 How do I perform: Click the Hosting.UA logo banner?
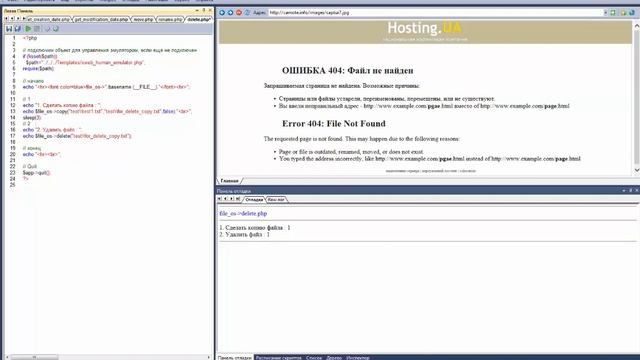coord(425,31)
